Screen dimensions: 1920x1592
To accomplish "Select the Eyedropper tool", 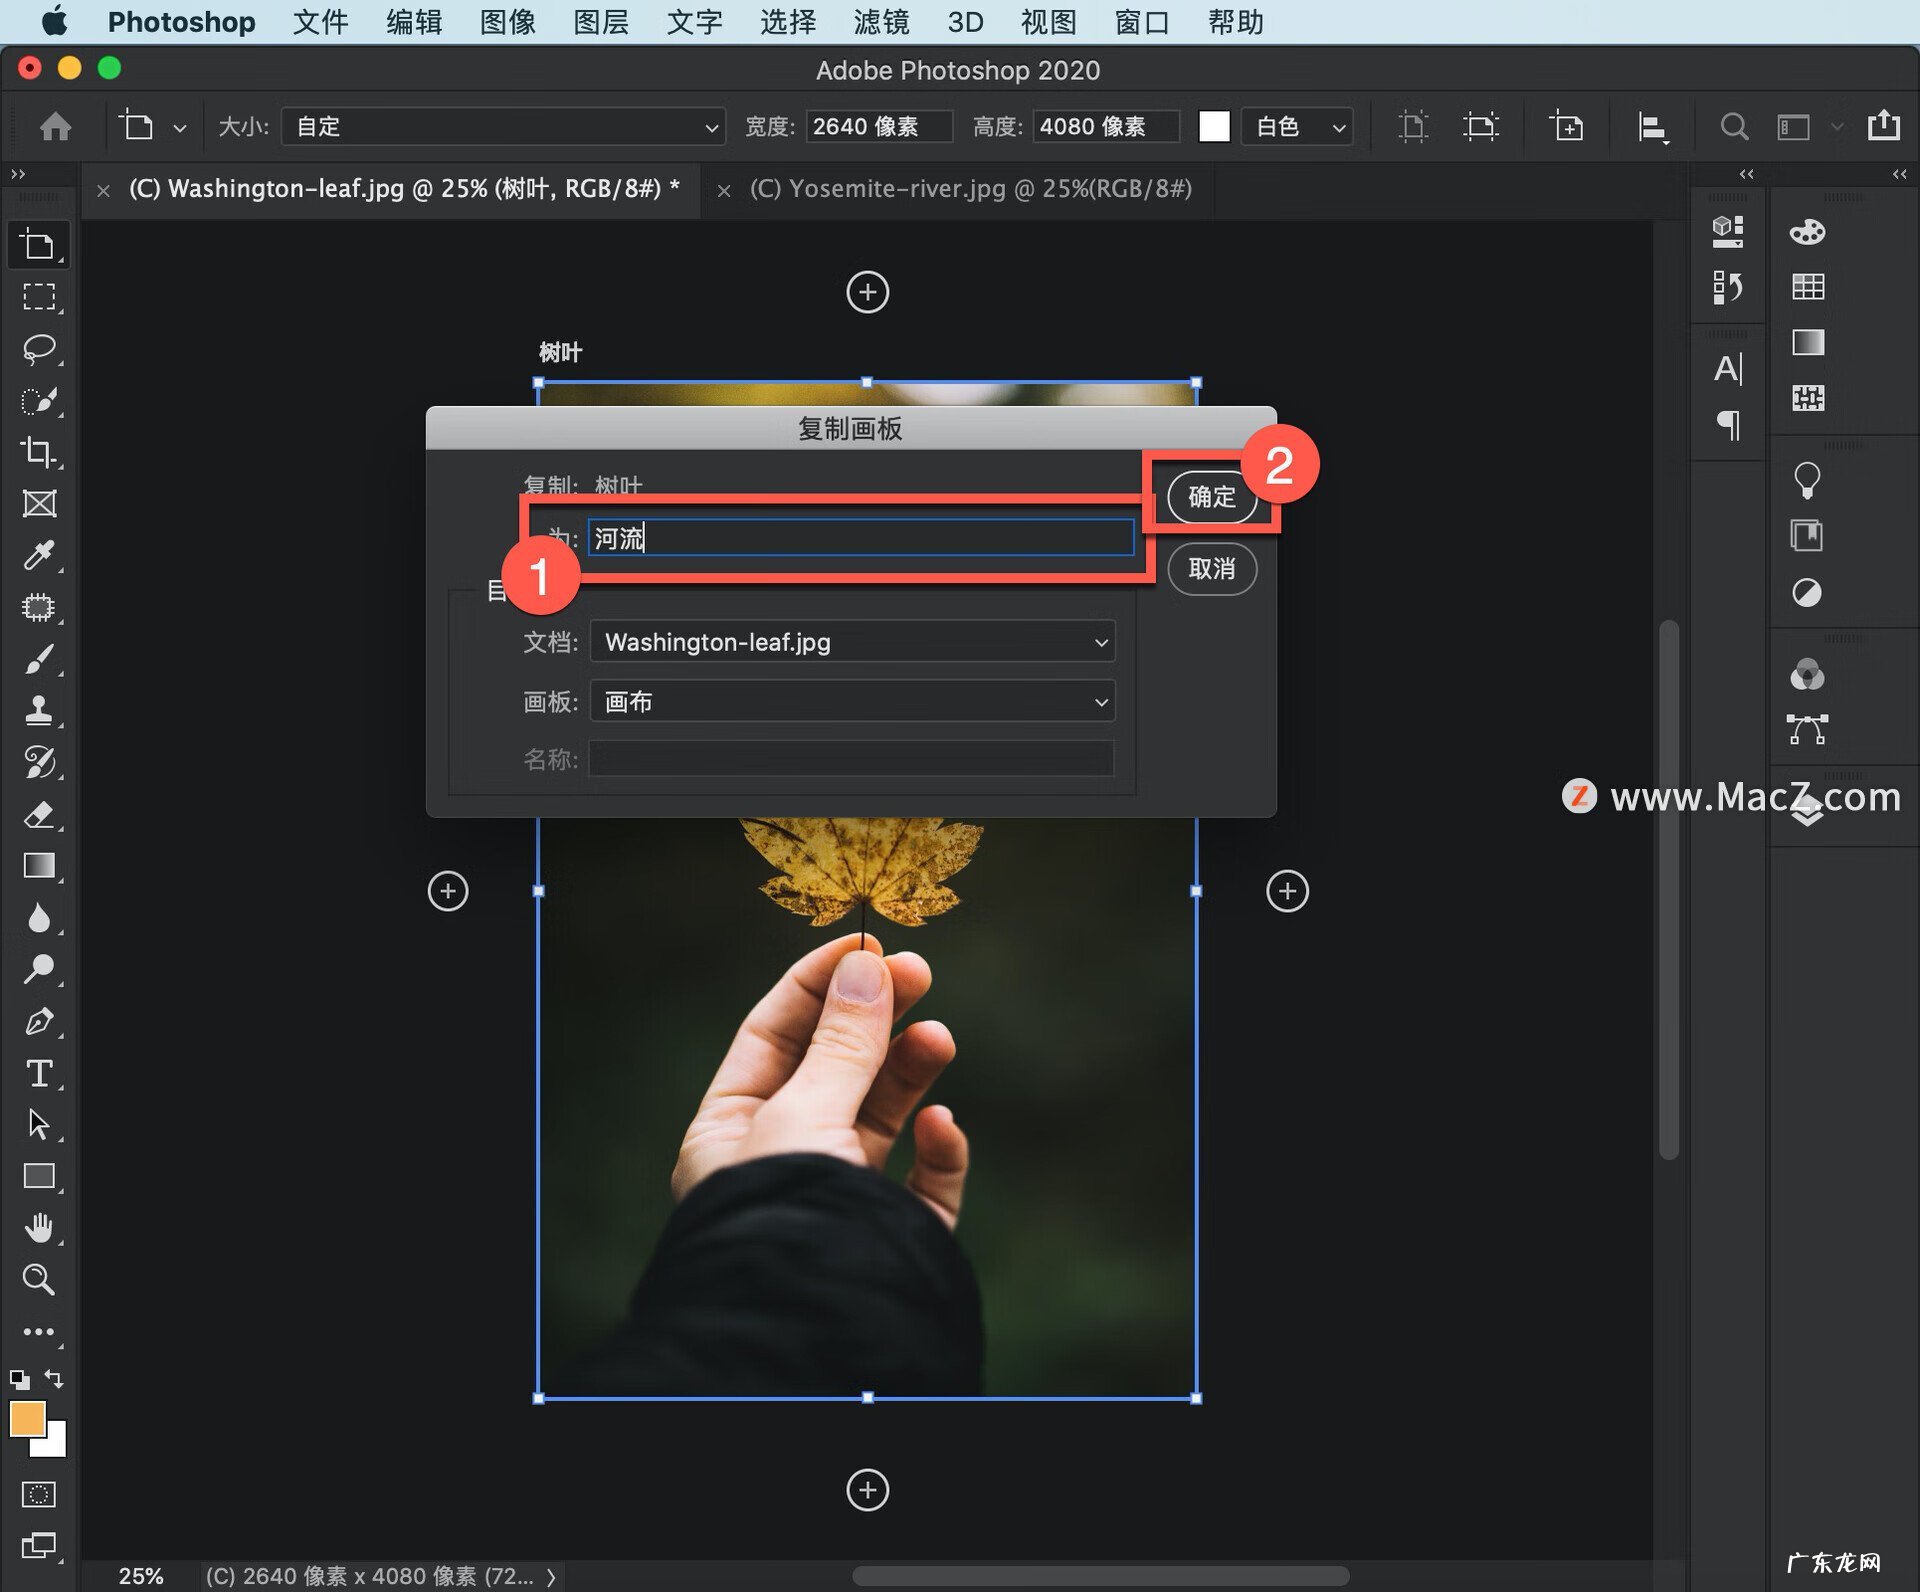I will click(x=39, y=555).
